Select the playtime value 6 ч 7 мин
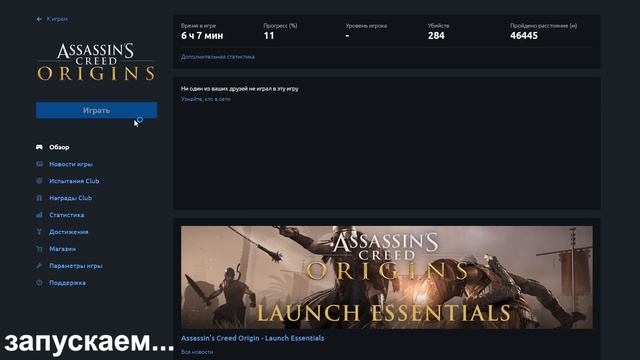 [202, 36]
